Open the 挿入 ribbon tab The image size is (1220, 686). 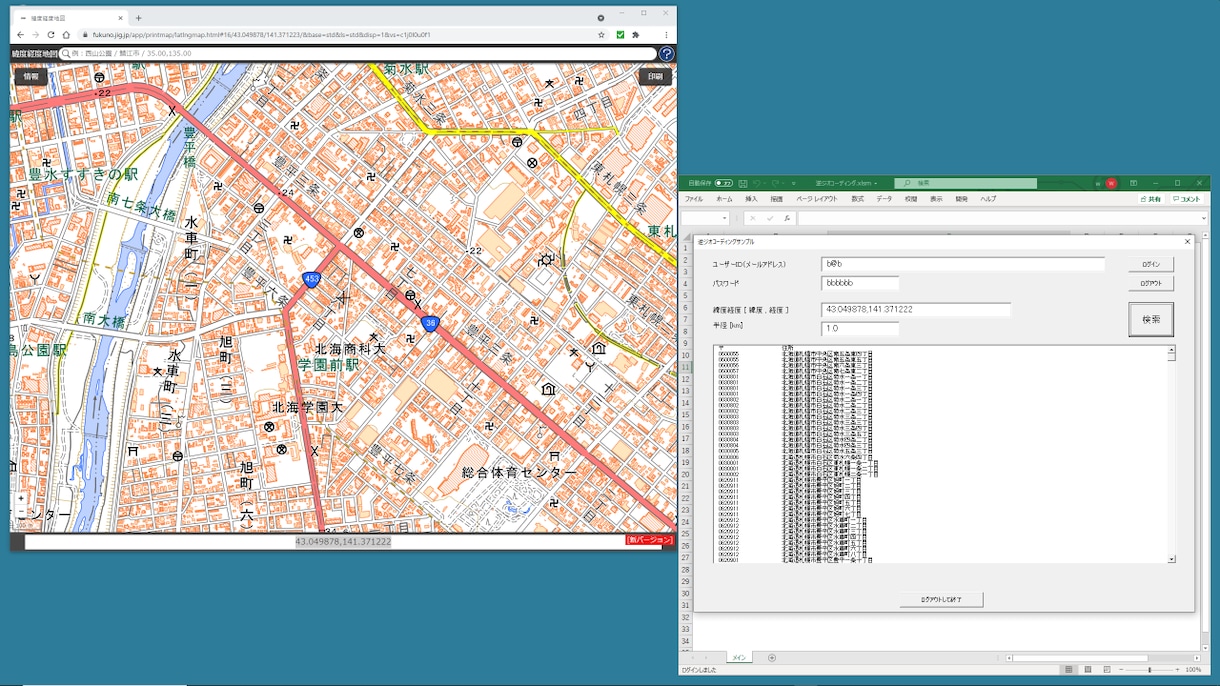tap(751, 199)
